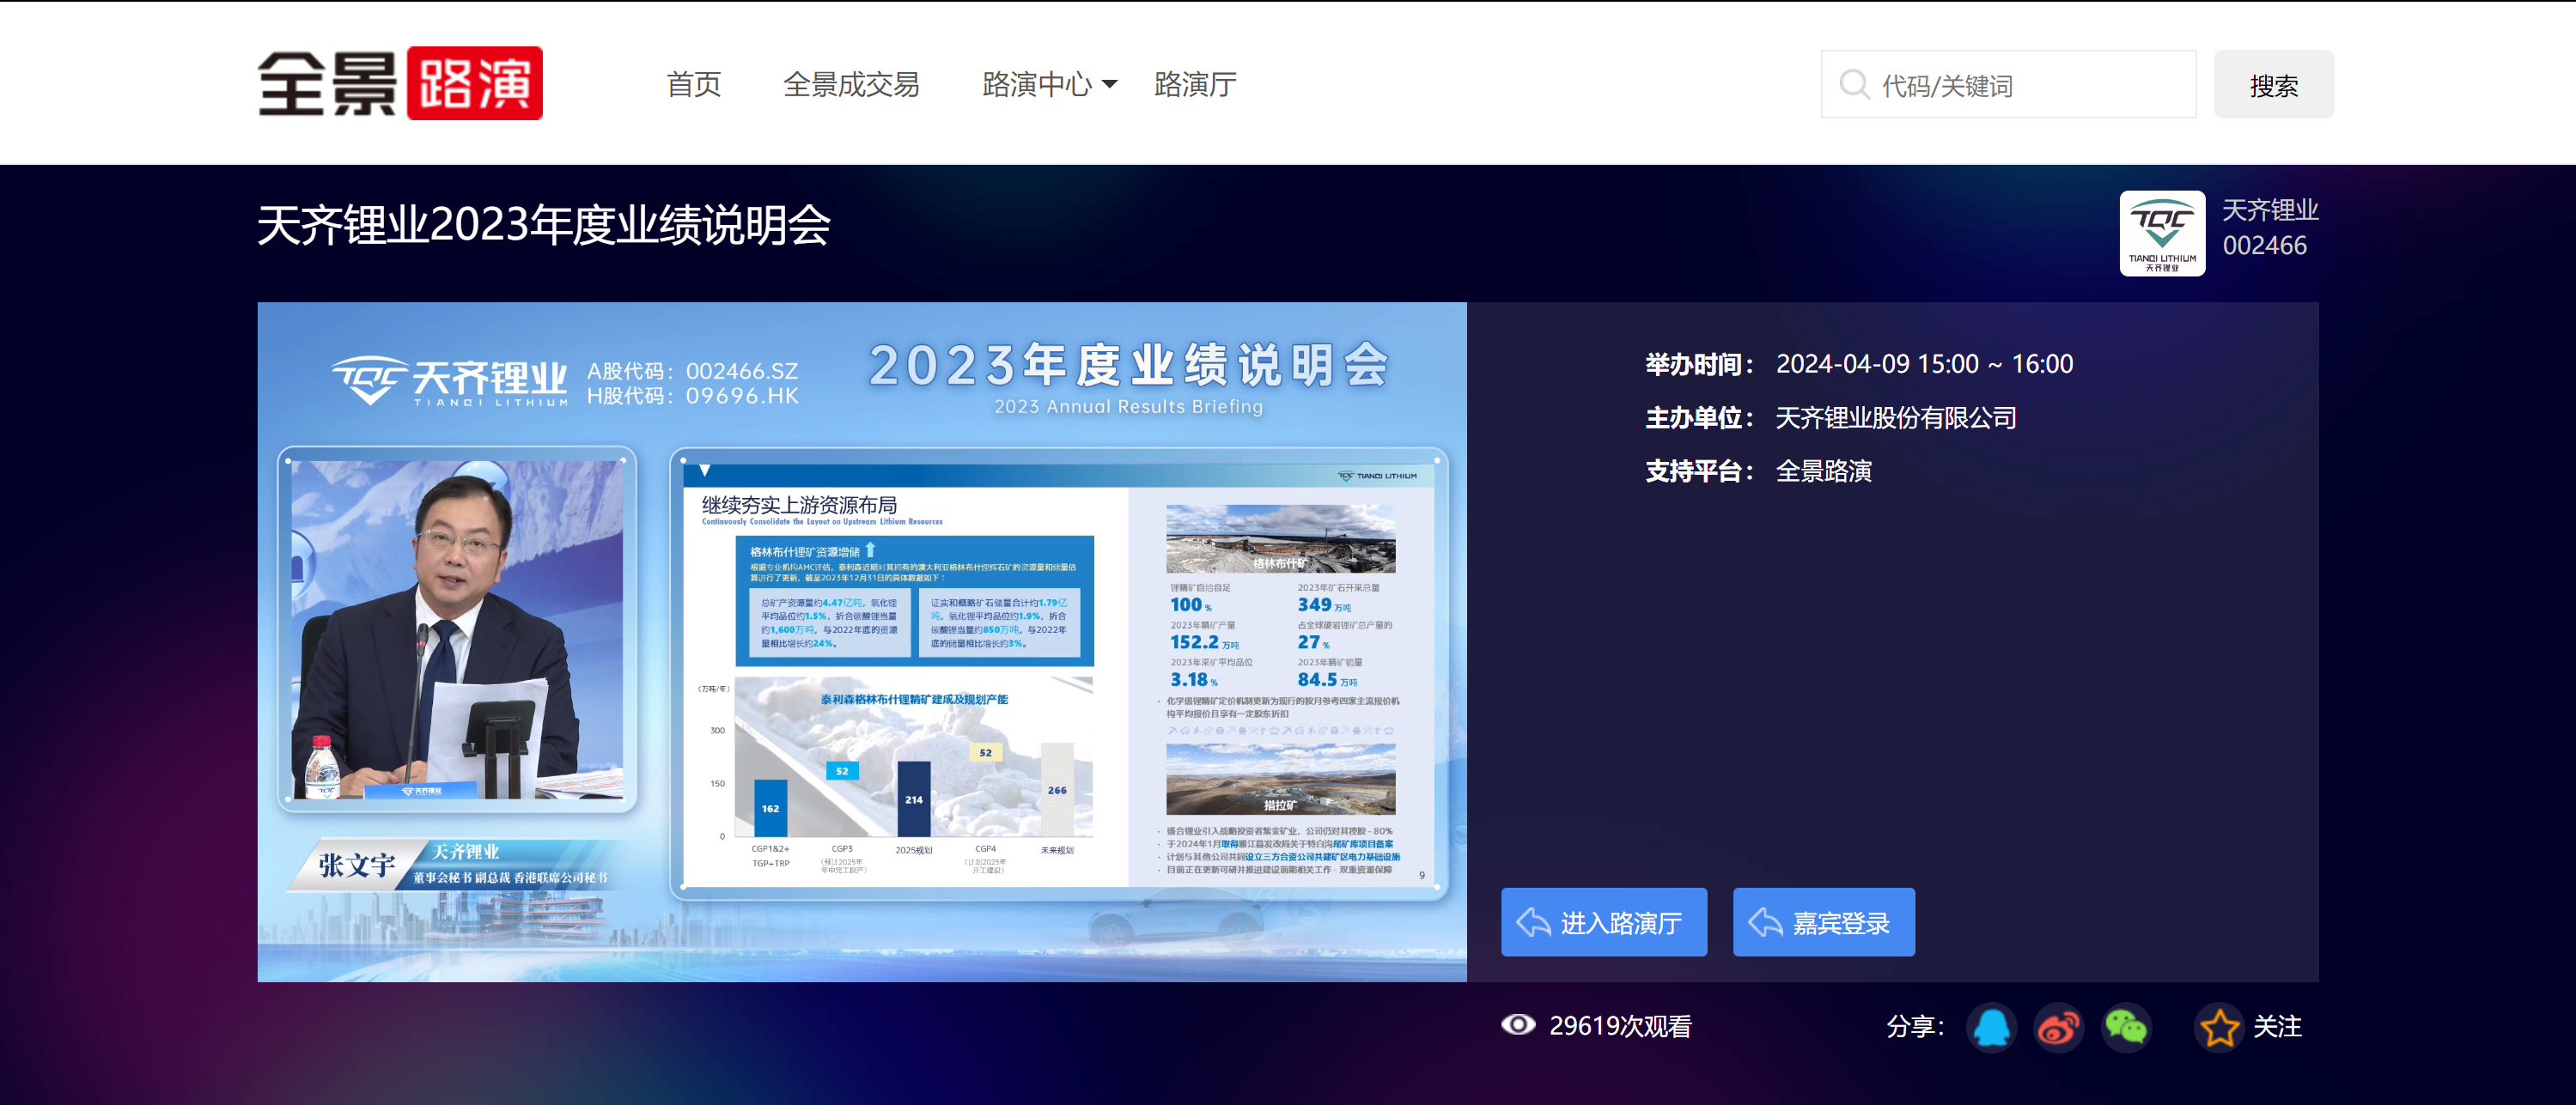Click the 全景路演 support platform text
The width and height of the screenshot is (2576, 1105).
pyautogui.click(x=1823, y=471)
